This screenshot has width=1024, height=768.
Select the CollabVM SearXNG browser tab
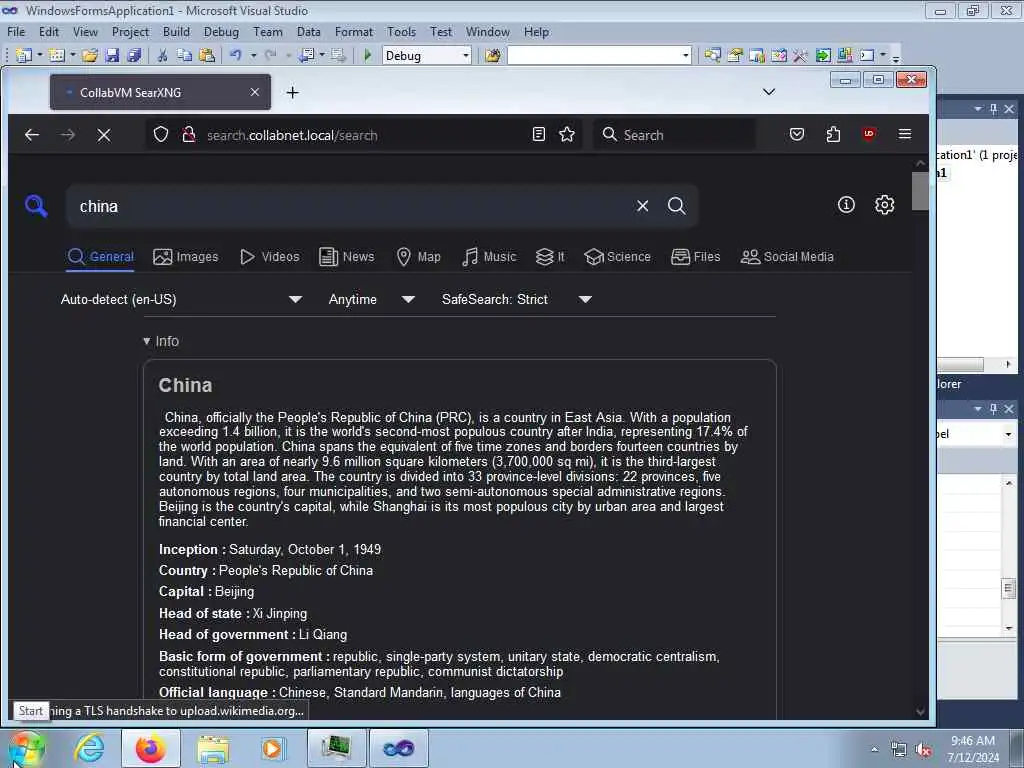pos(160,93)
